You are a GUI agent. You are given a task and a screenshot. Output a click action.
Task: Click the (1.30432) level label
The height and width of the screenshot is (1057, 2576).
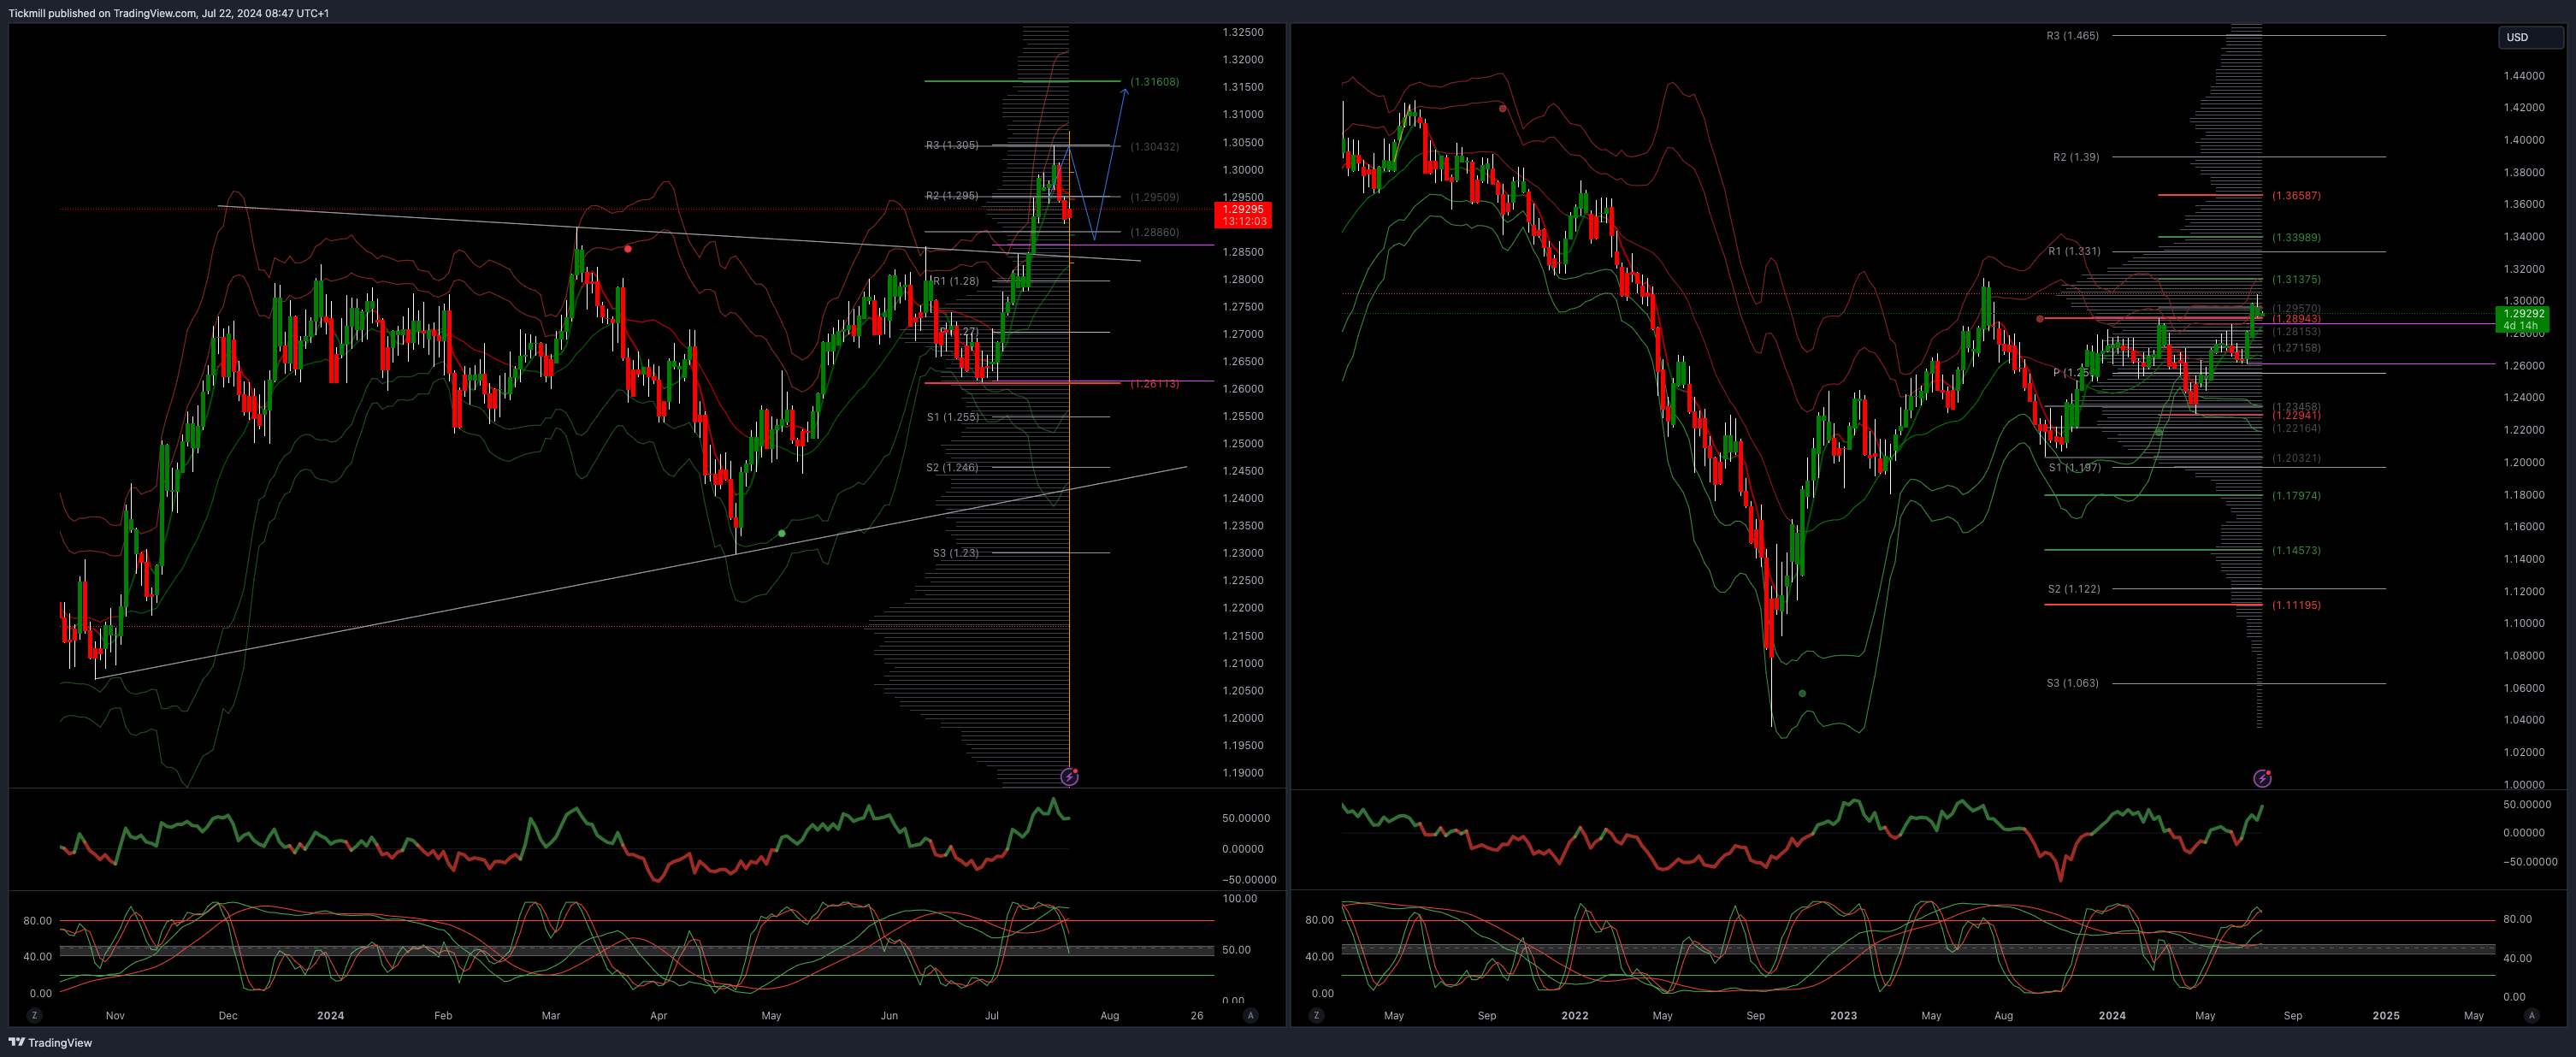pos(1154,147)
